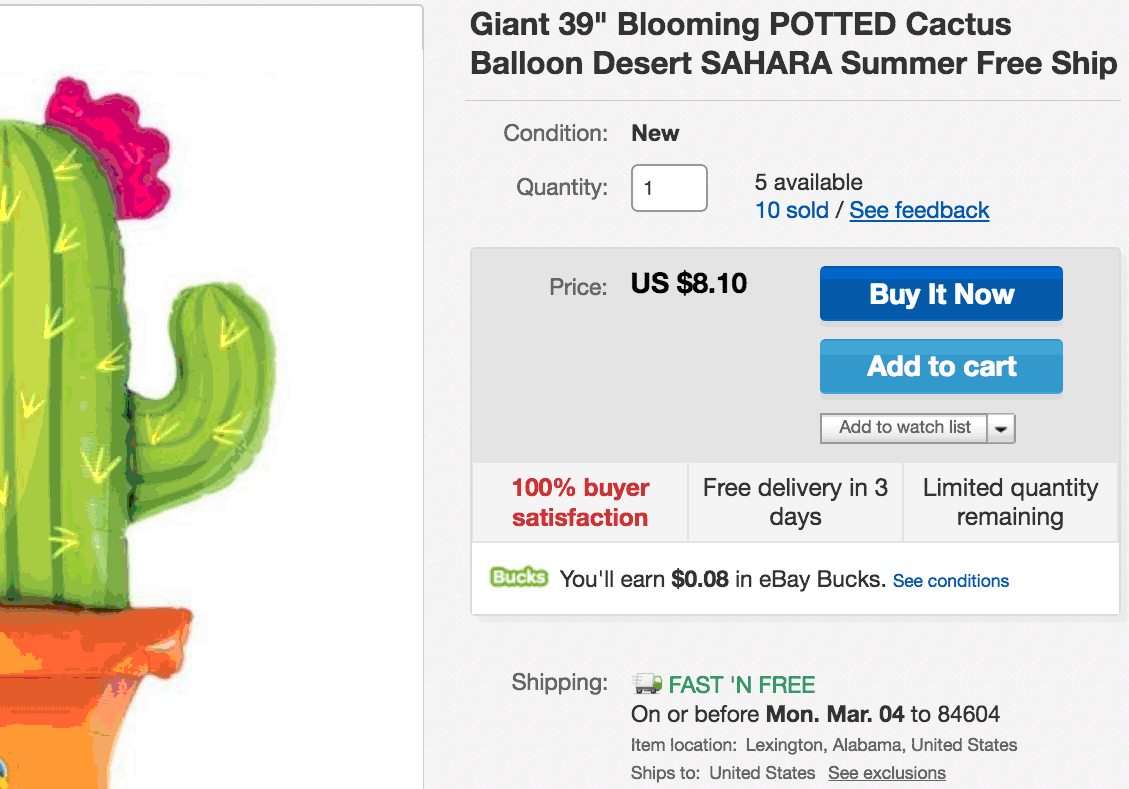1129x789 pixels.
Task: Open the "10 sold" link
Action: pyautogui.click(x=791, y=210)
